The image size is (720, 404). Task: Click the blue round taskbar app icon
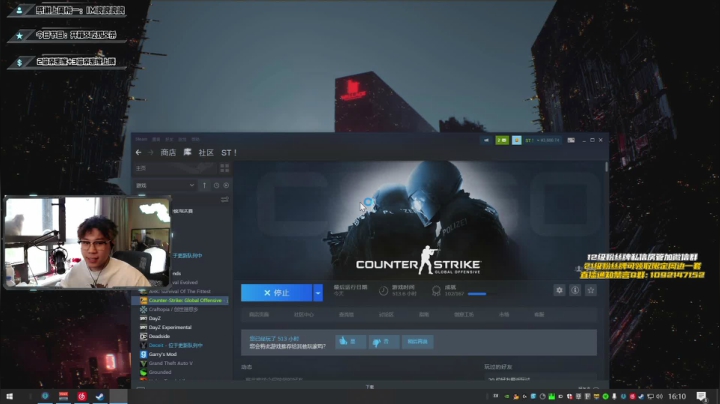point(45,396)
